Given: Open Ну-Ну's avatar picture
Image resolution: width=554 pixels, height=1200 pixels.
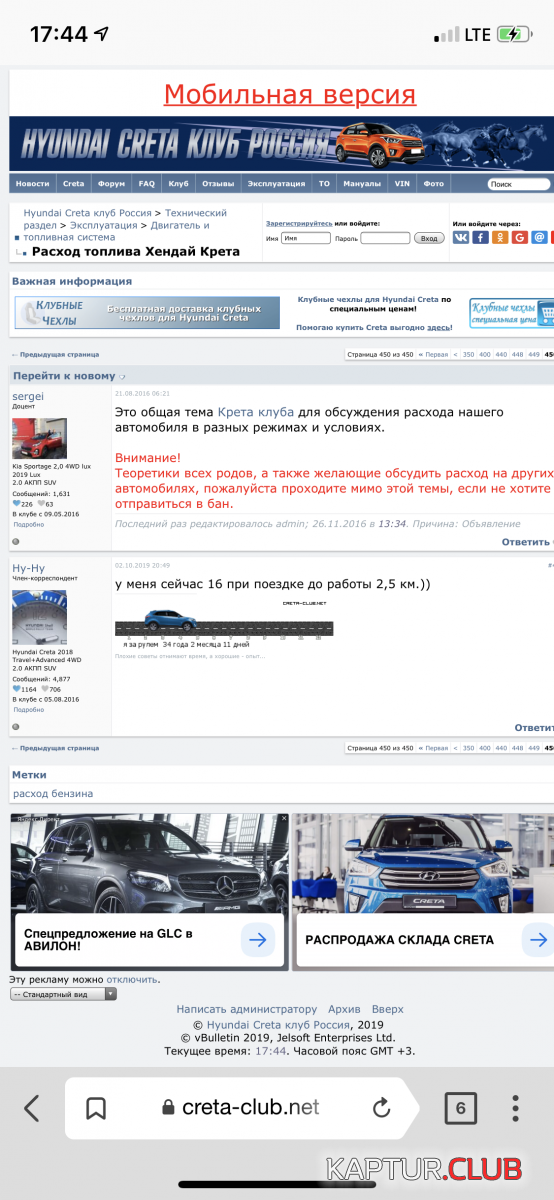Looking at the screenshot, I should click(x=39, y=617).
